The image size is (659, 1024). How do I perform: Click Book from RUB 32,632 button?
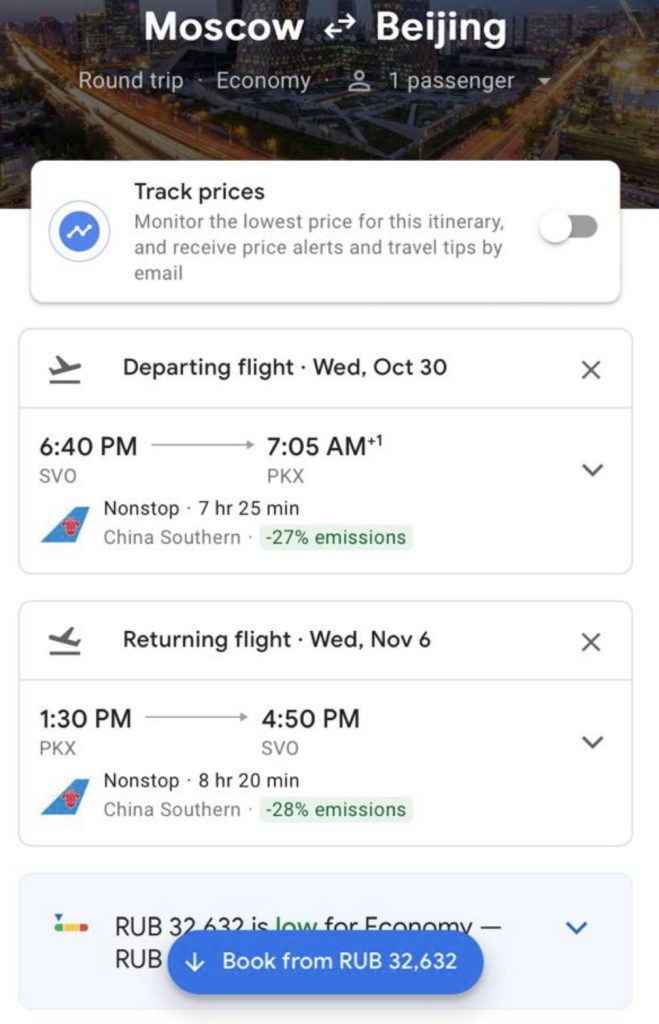click(x=325, y=962)
